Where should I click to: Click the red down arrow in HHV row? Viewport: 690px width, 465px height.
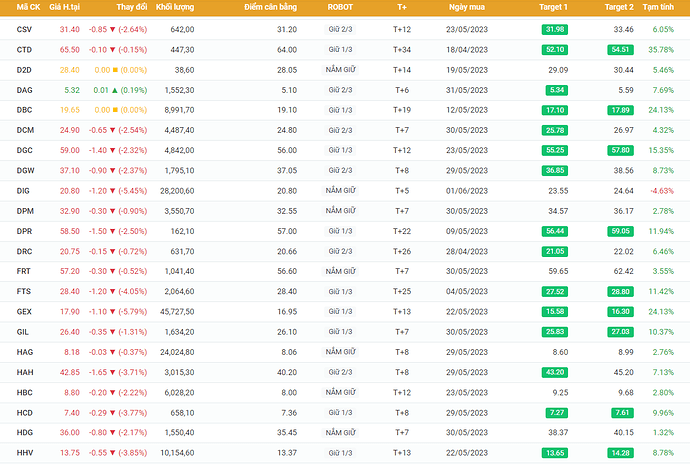pyautogui.click(x=113, y=453)
